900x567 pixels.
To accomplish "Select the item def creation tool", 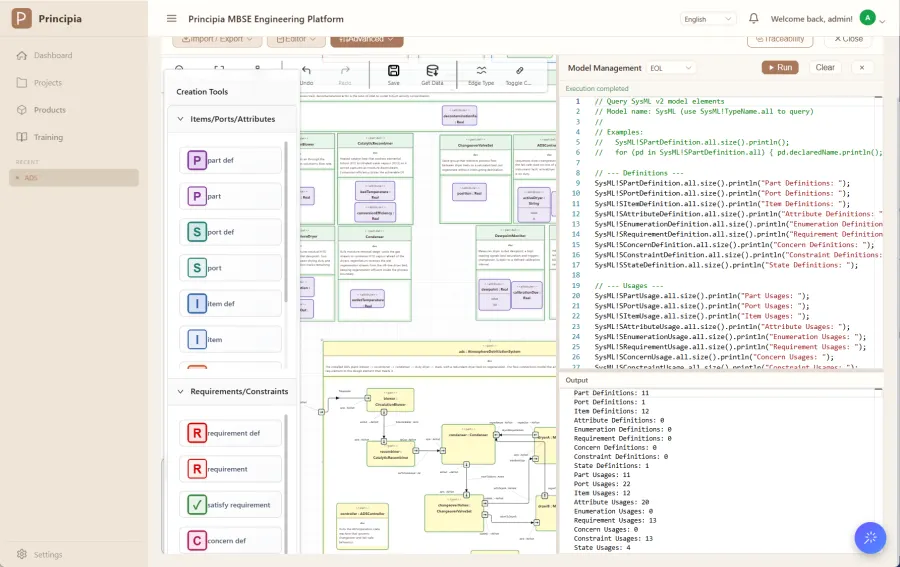I will [x=230, y=304].
